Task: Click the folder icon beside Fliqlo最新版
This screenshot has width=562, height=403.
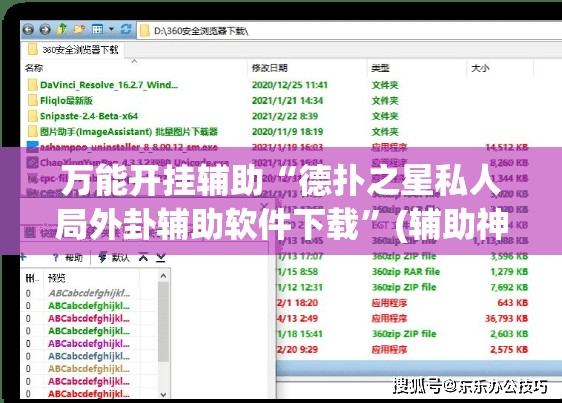Action: click(x=33, y=100)
